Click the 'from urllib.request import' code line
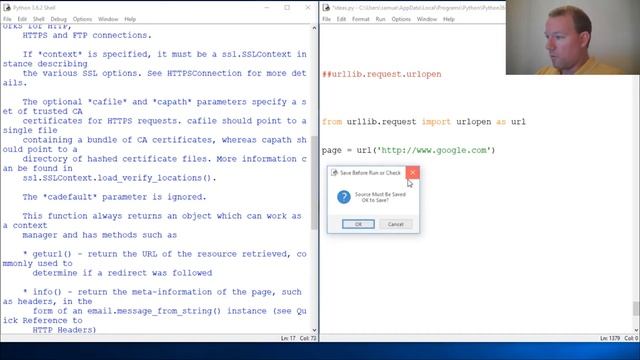The height and width of the screenshot is (360, 640). (424, 122)
